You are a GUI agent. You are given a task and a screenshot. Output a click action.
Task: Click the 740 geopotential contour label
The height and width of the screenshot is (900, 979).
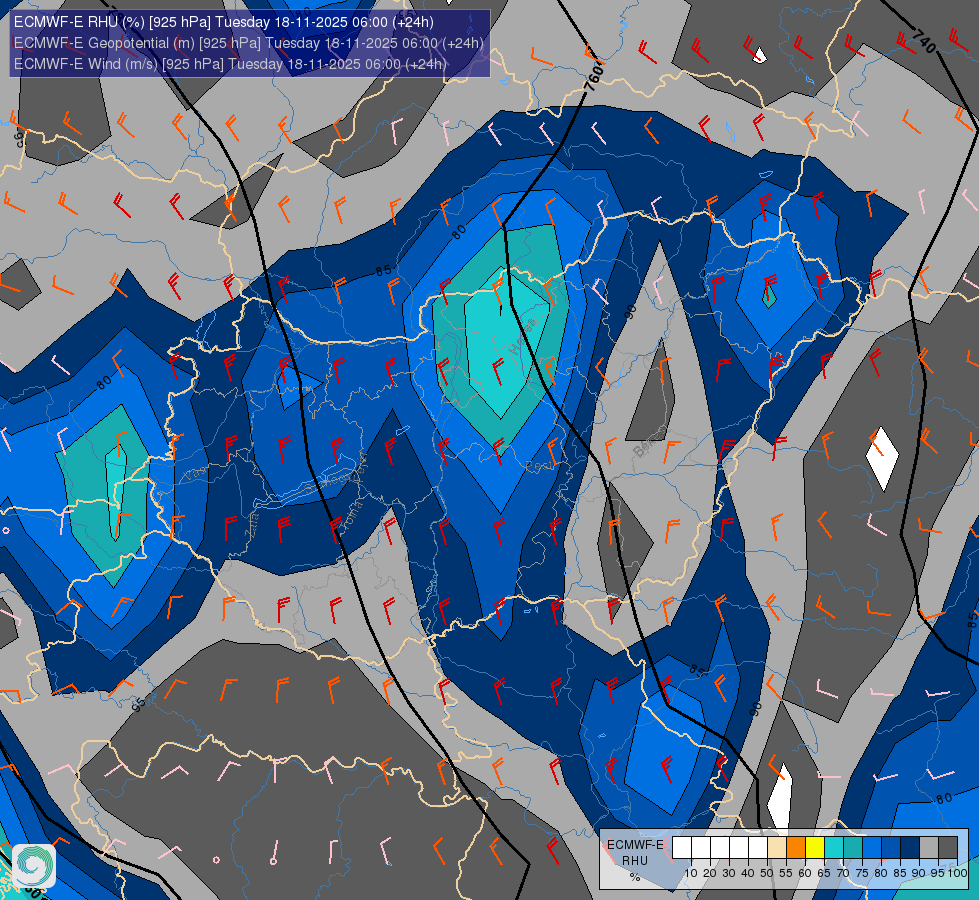(x=924, y=41)
